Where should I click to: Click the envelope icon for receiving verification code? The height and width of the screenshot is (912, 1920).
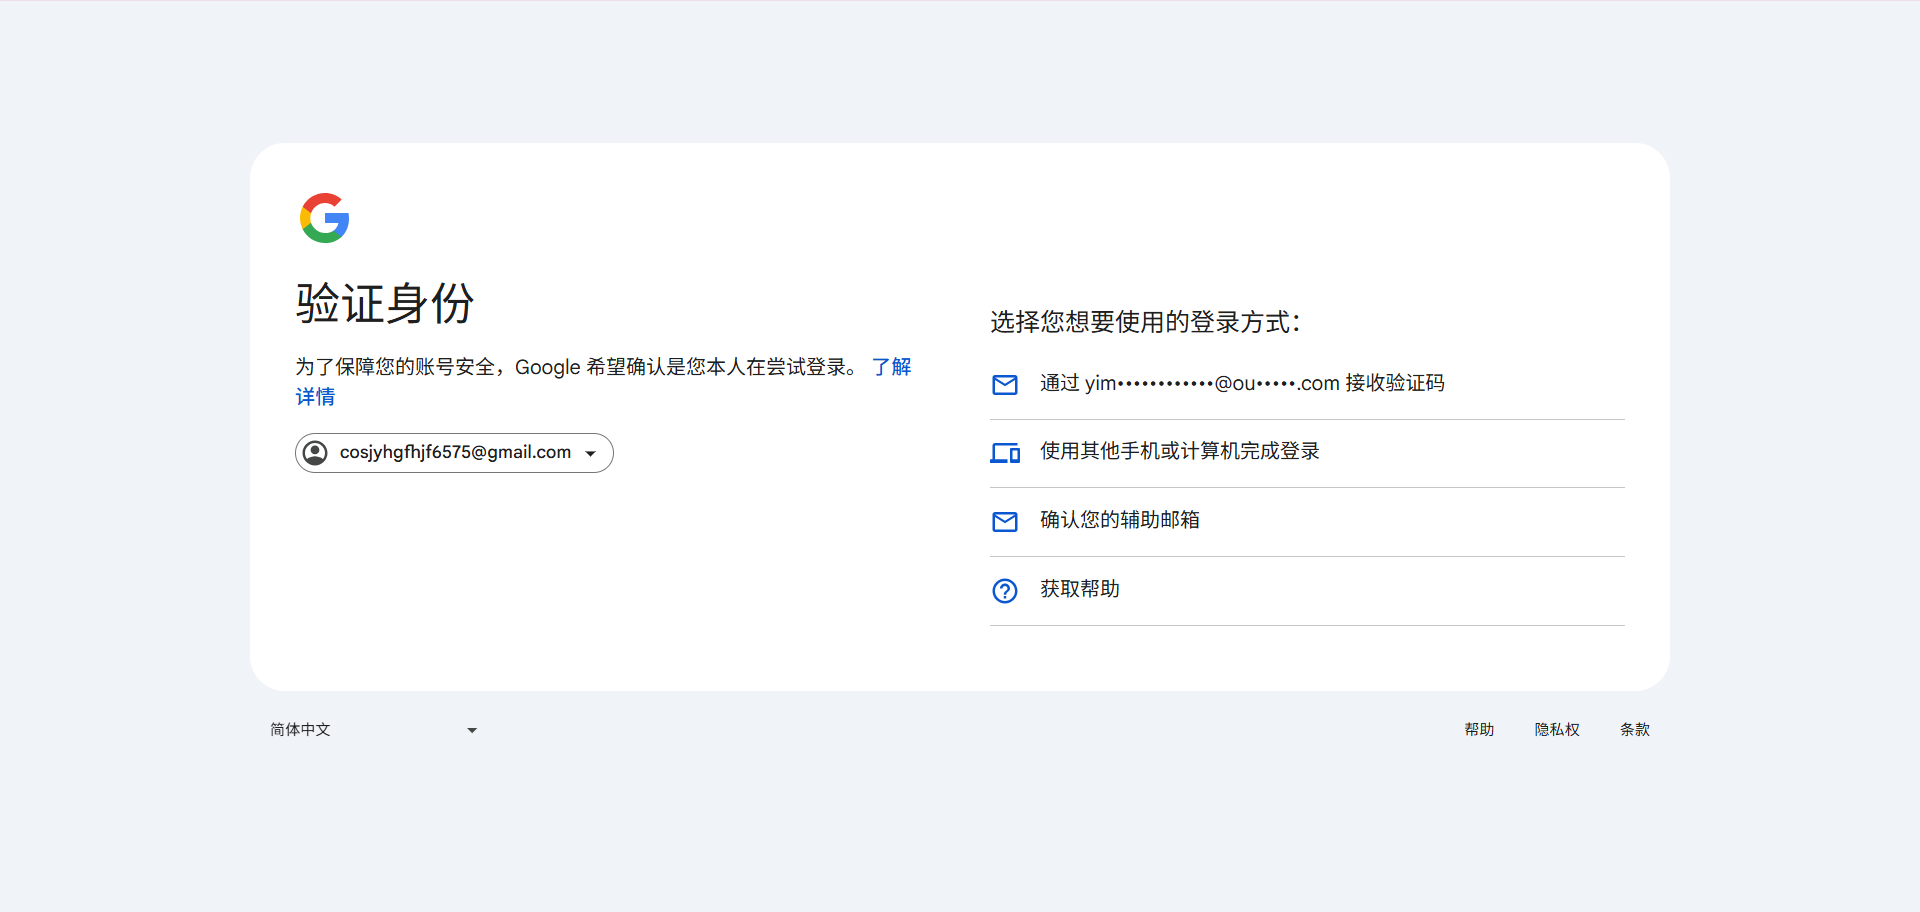[1004, 385]
